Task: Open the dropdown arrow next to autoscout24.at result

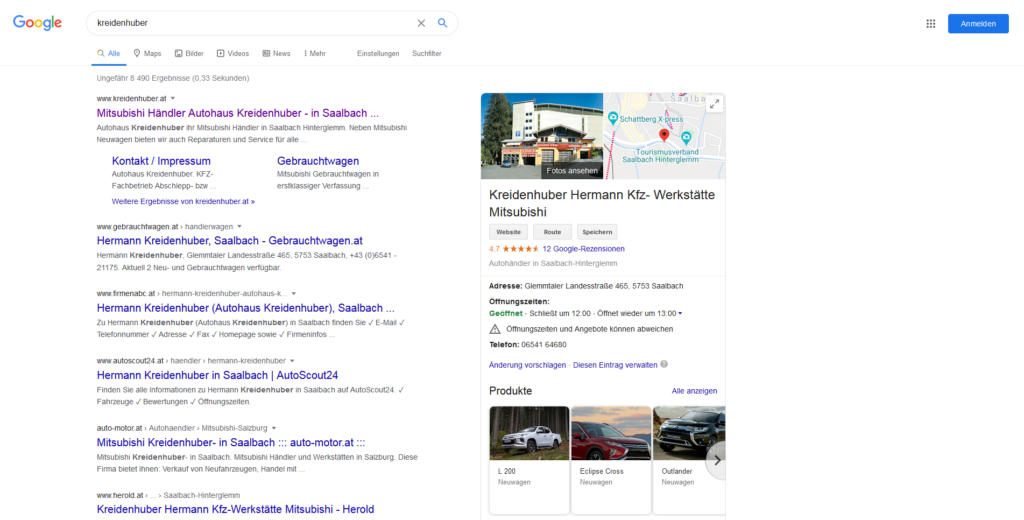Action: (x=292, y=361)
